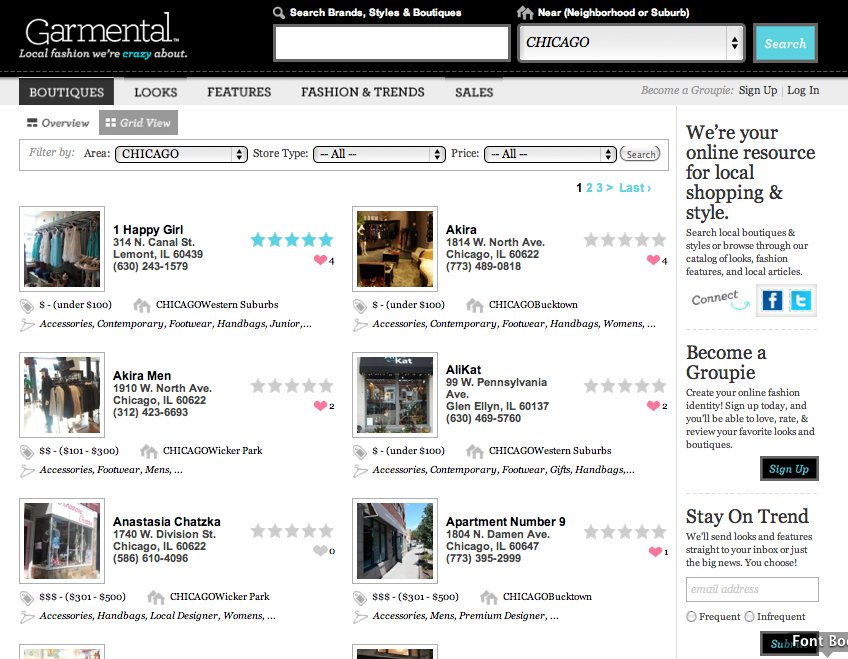The width and height of the screenshot is (848, 659).
Task: Open the header CHICAGO neighborhood dropdown
Action: coord(631,43)
